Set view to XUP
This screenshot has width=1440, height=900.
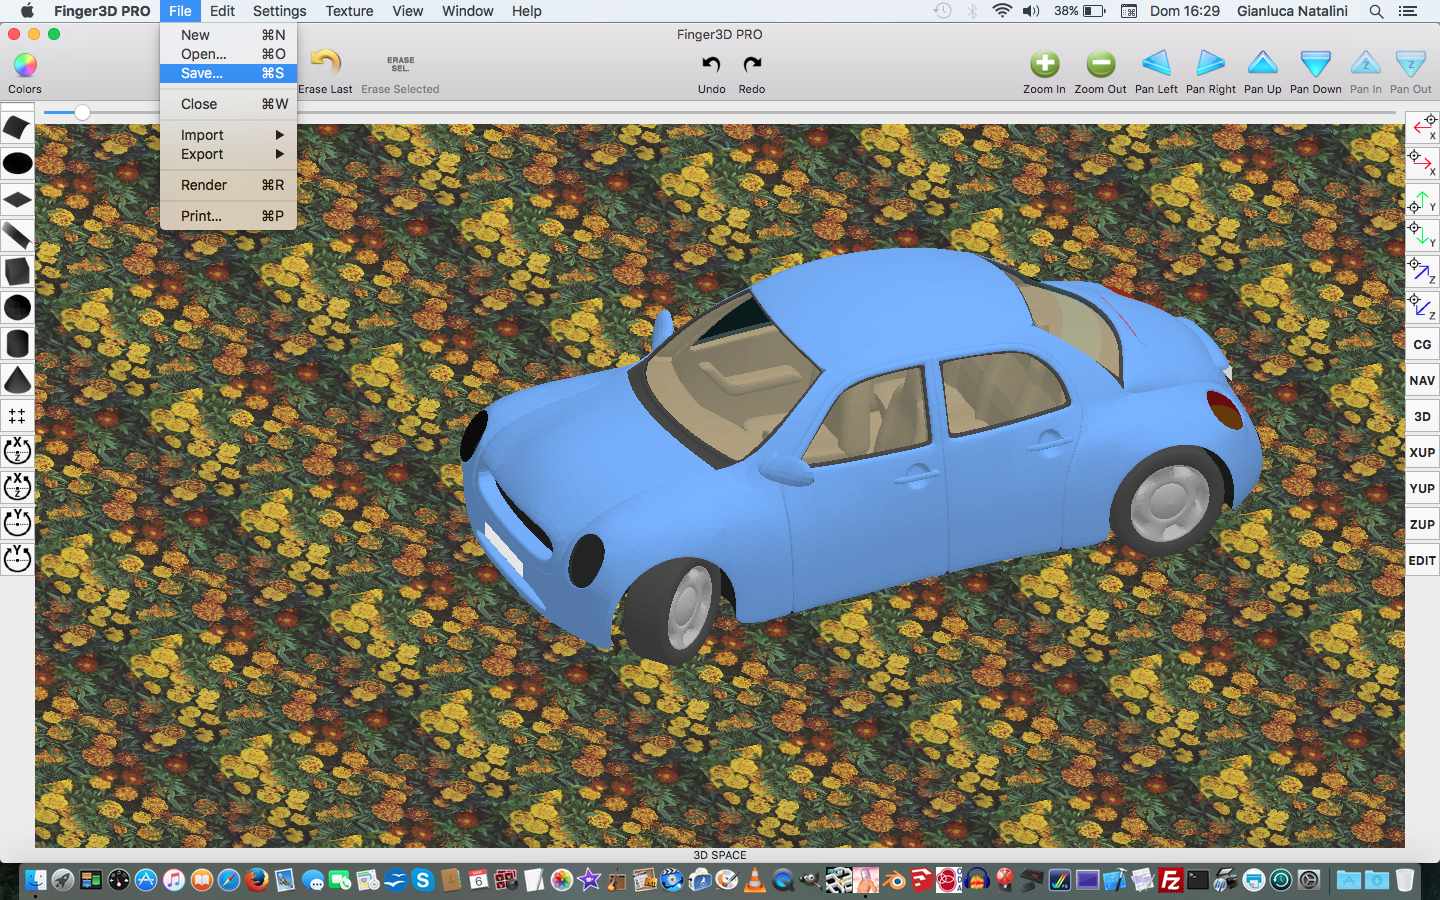click(x=1422, y=452)
